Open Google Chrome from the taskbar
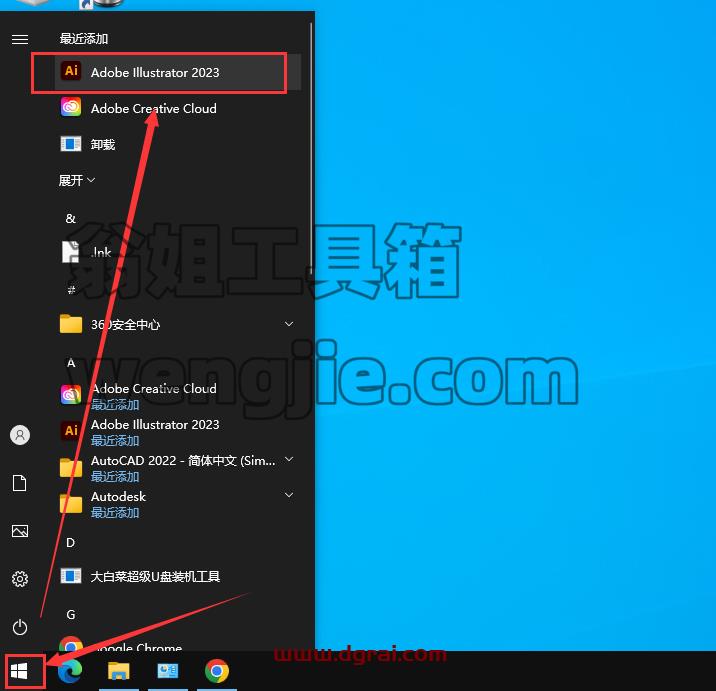 (x=217, y=671)
